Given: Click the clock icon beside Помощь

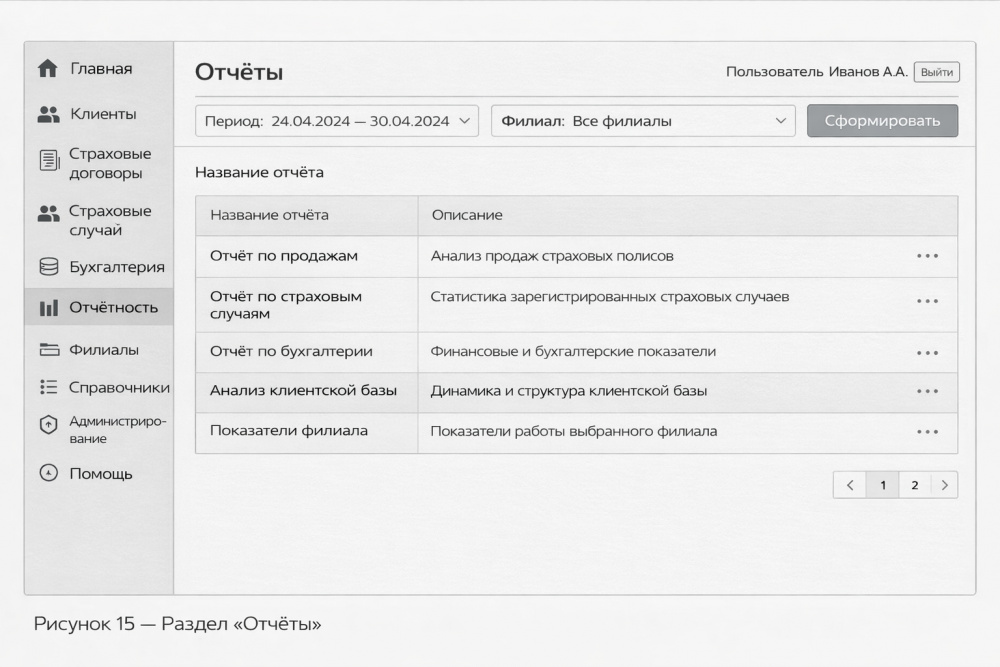Looking at the screenshot, I should [48, 473].
